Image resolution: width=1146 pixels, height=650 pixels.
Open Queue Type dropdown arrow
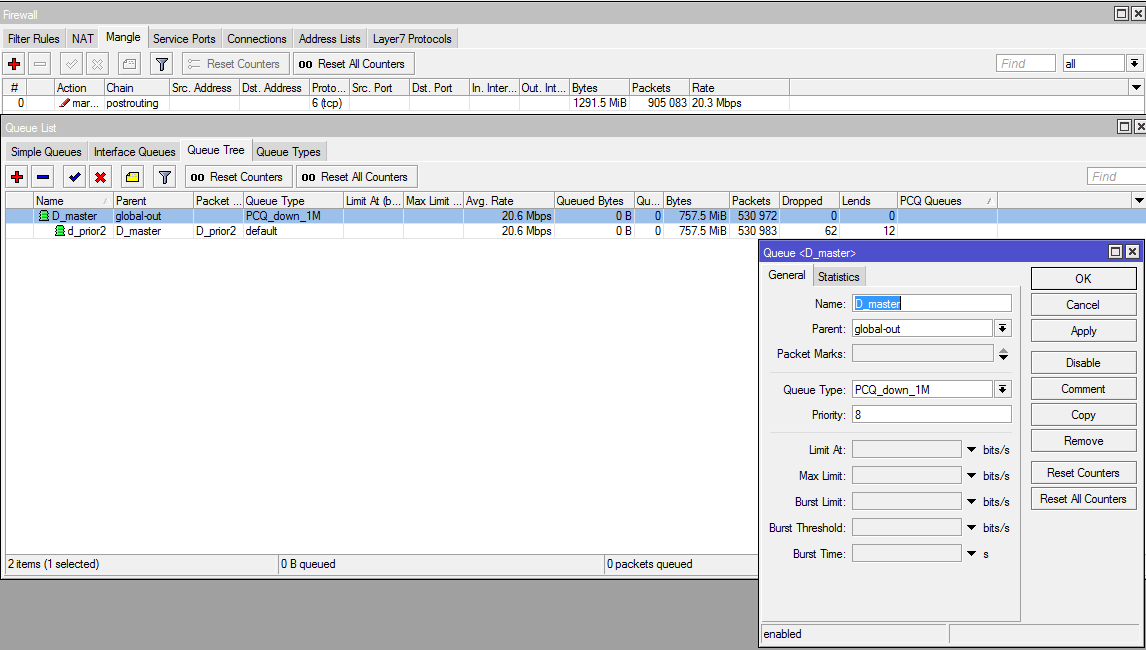[1003, 389]
